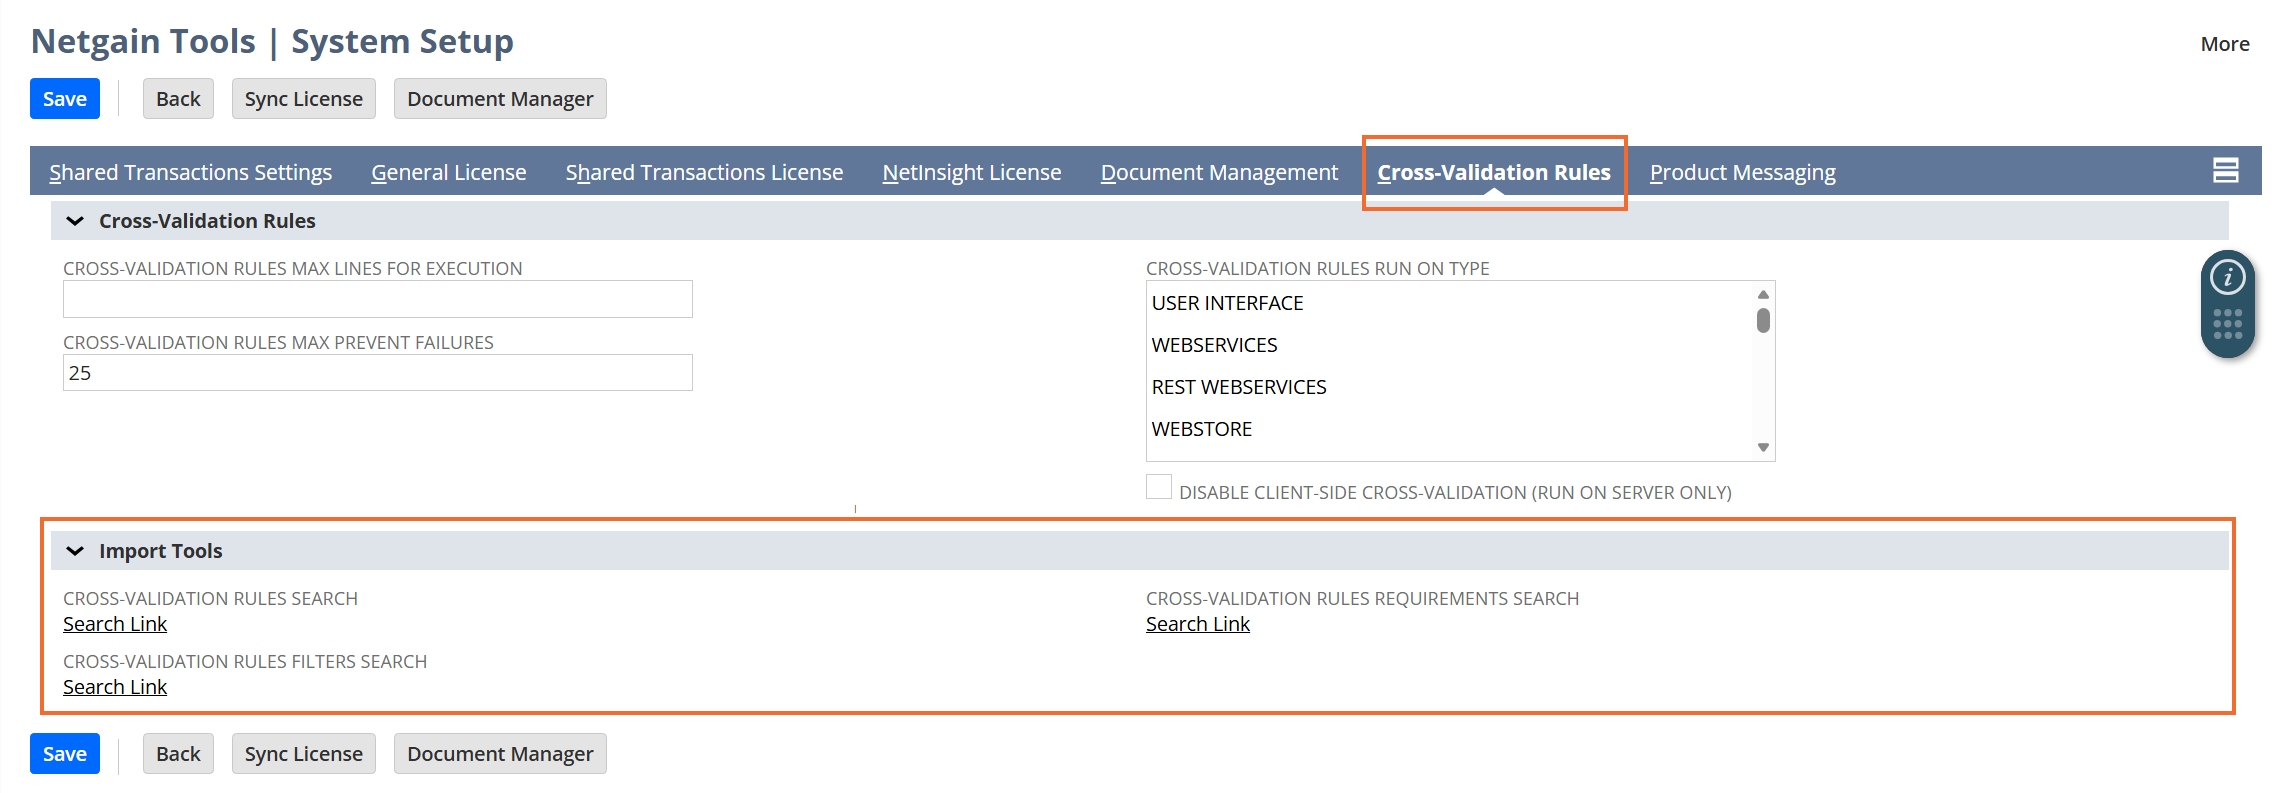Switch to Shared Transactions Settings tab
The image size is (2290, 793).
pyautogui.click(x=191, y=172)
